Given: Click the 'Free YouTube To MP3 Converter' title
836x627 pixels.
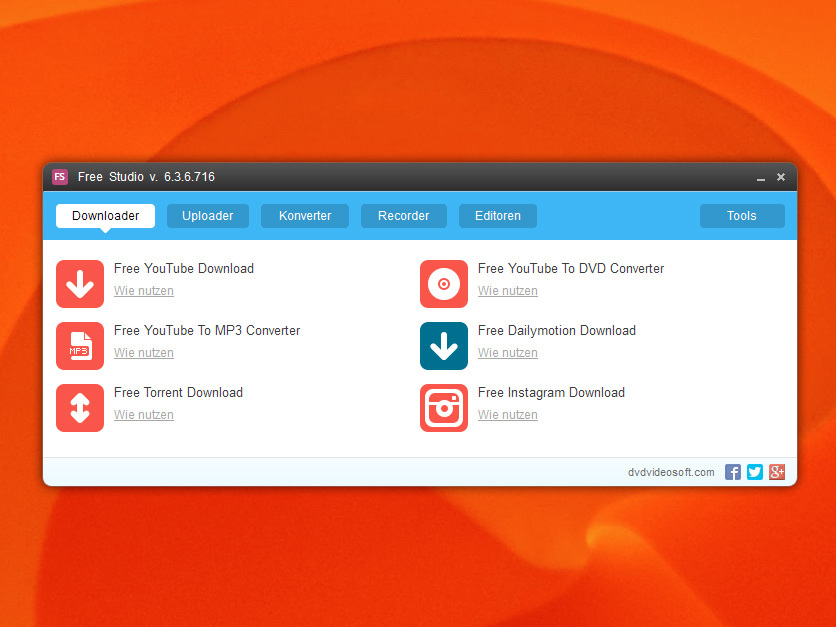Looking at the screenshot, I should click(207, 331).
